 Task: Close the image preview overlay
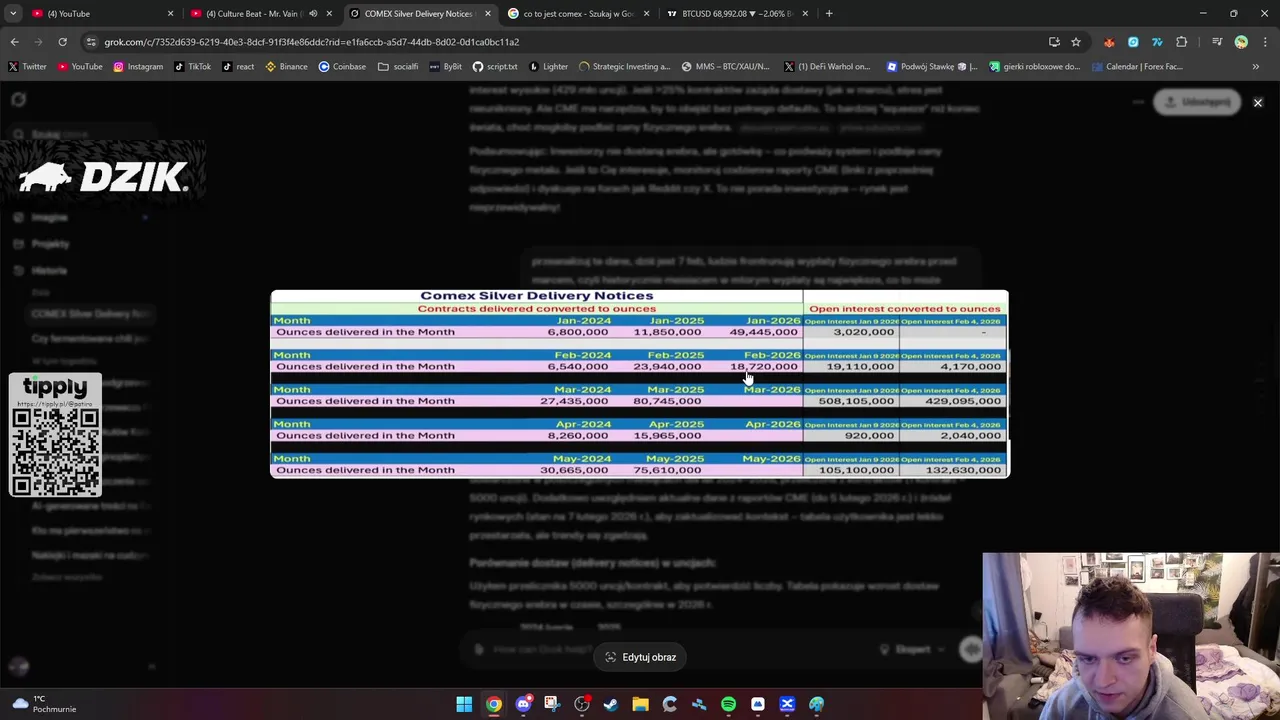1258,102
